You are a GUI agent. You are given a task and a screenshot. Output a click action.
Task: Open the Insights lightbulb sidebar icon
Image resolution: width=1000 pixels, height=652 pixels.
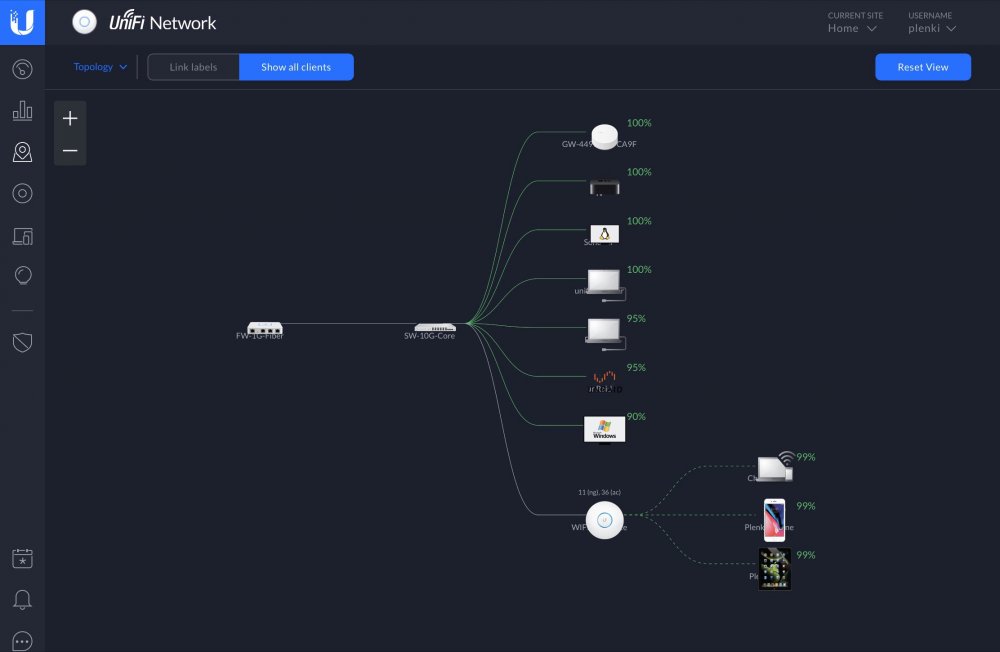(22, 276)
